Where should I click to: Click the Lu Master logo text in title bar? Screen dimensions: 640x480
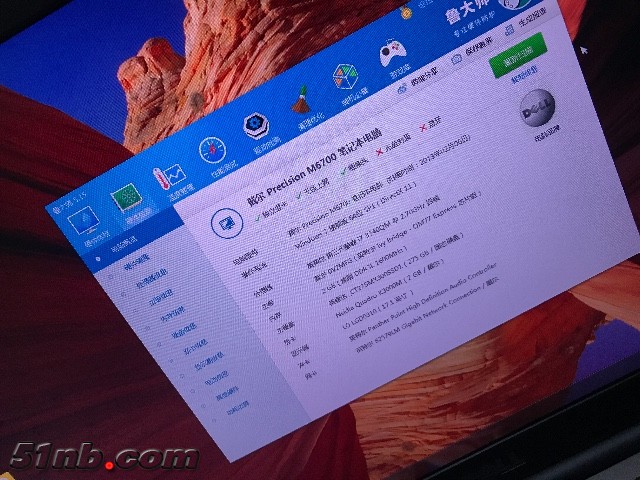pos(469,11)
